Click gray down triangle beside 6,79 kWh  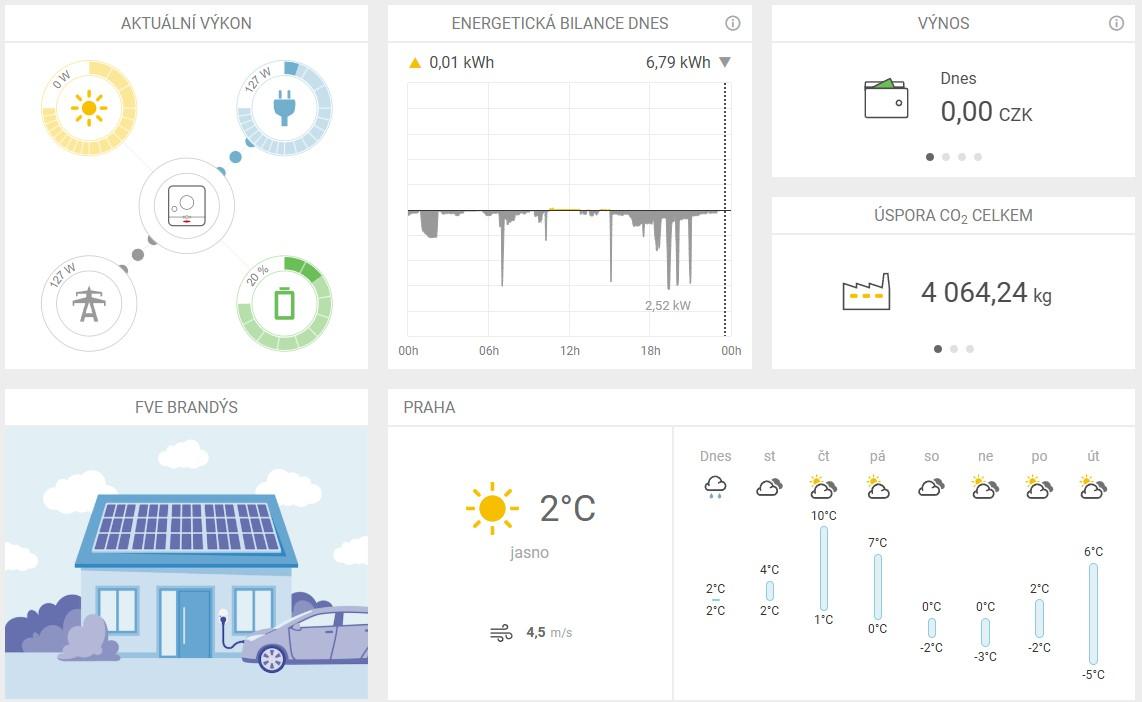[725, 63]
